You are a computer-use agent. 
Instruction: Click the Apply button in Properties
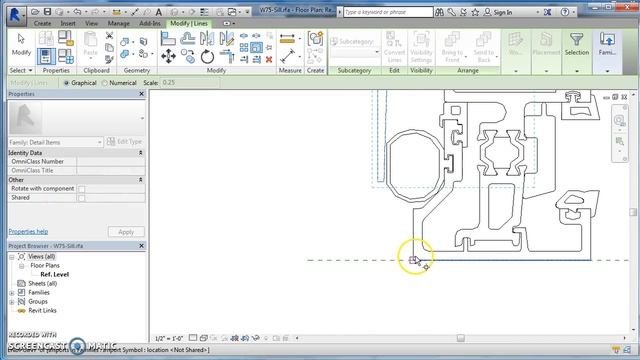(126, 231)
